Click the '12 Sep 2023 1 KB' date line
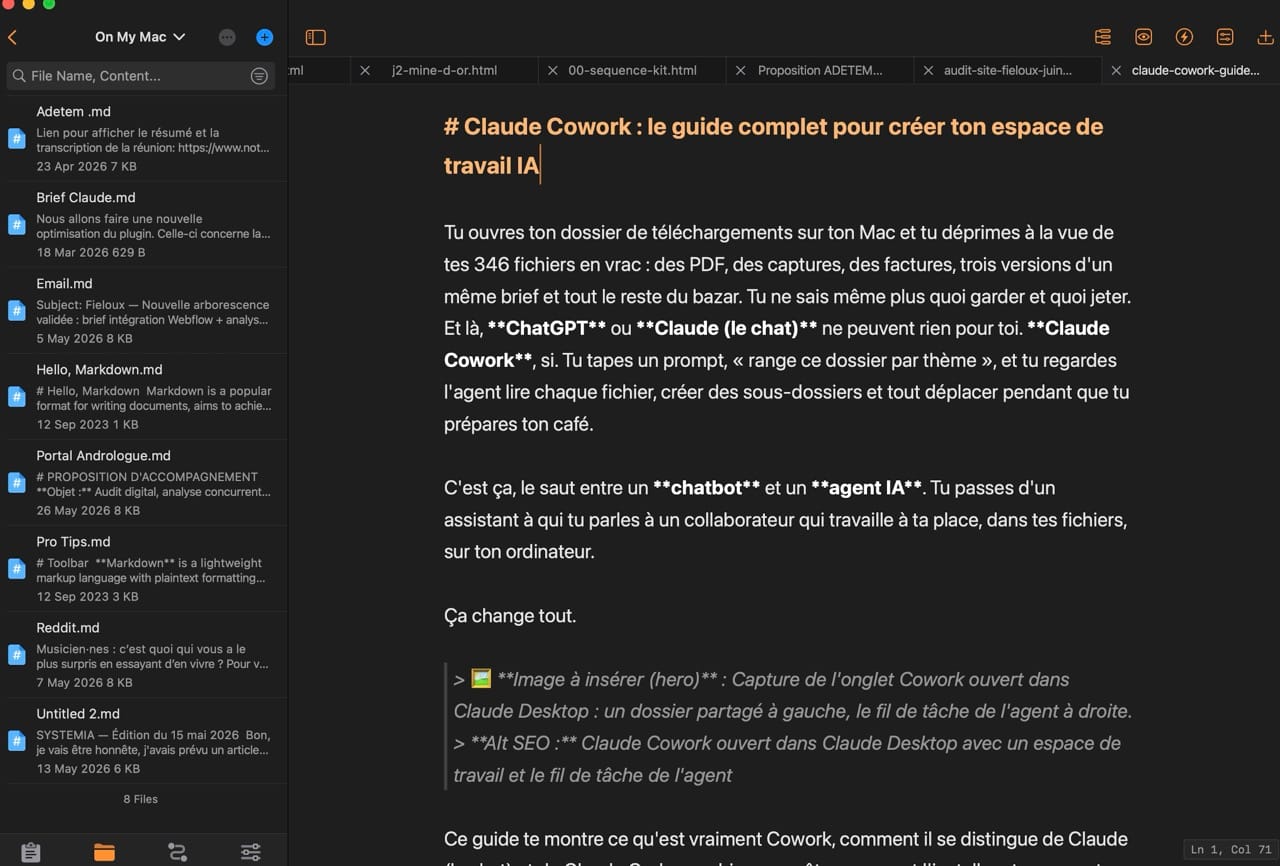The height and width of the screenshot is (866, 1280). click(x=86, y=424)
